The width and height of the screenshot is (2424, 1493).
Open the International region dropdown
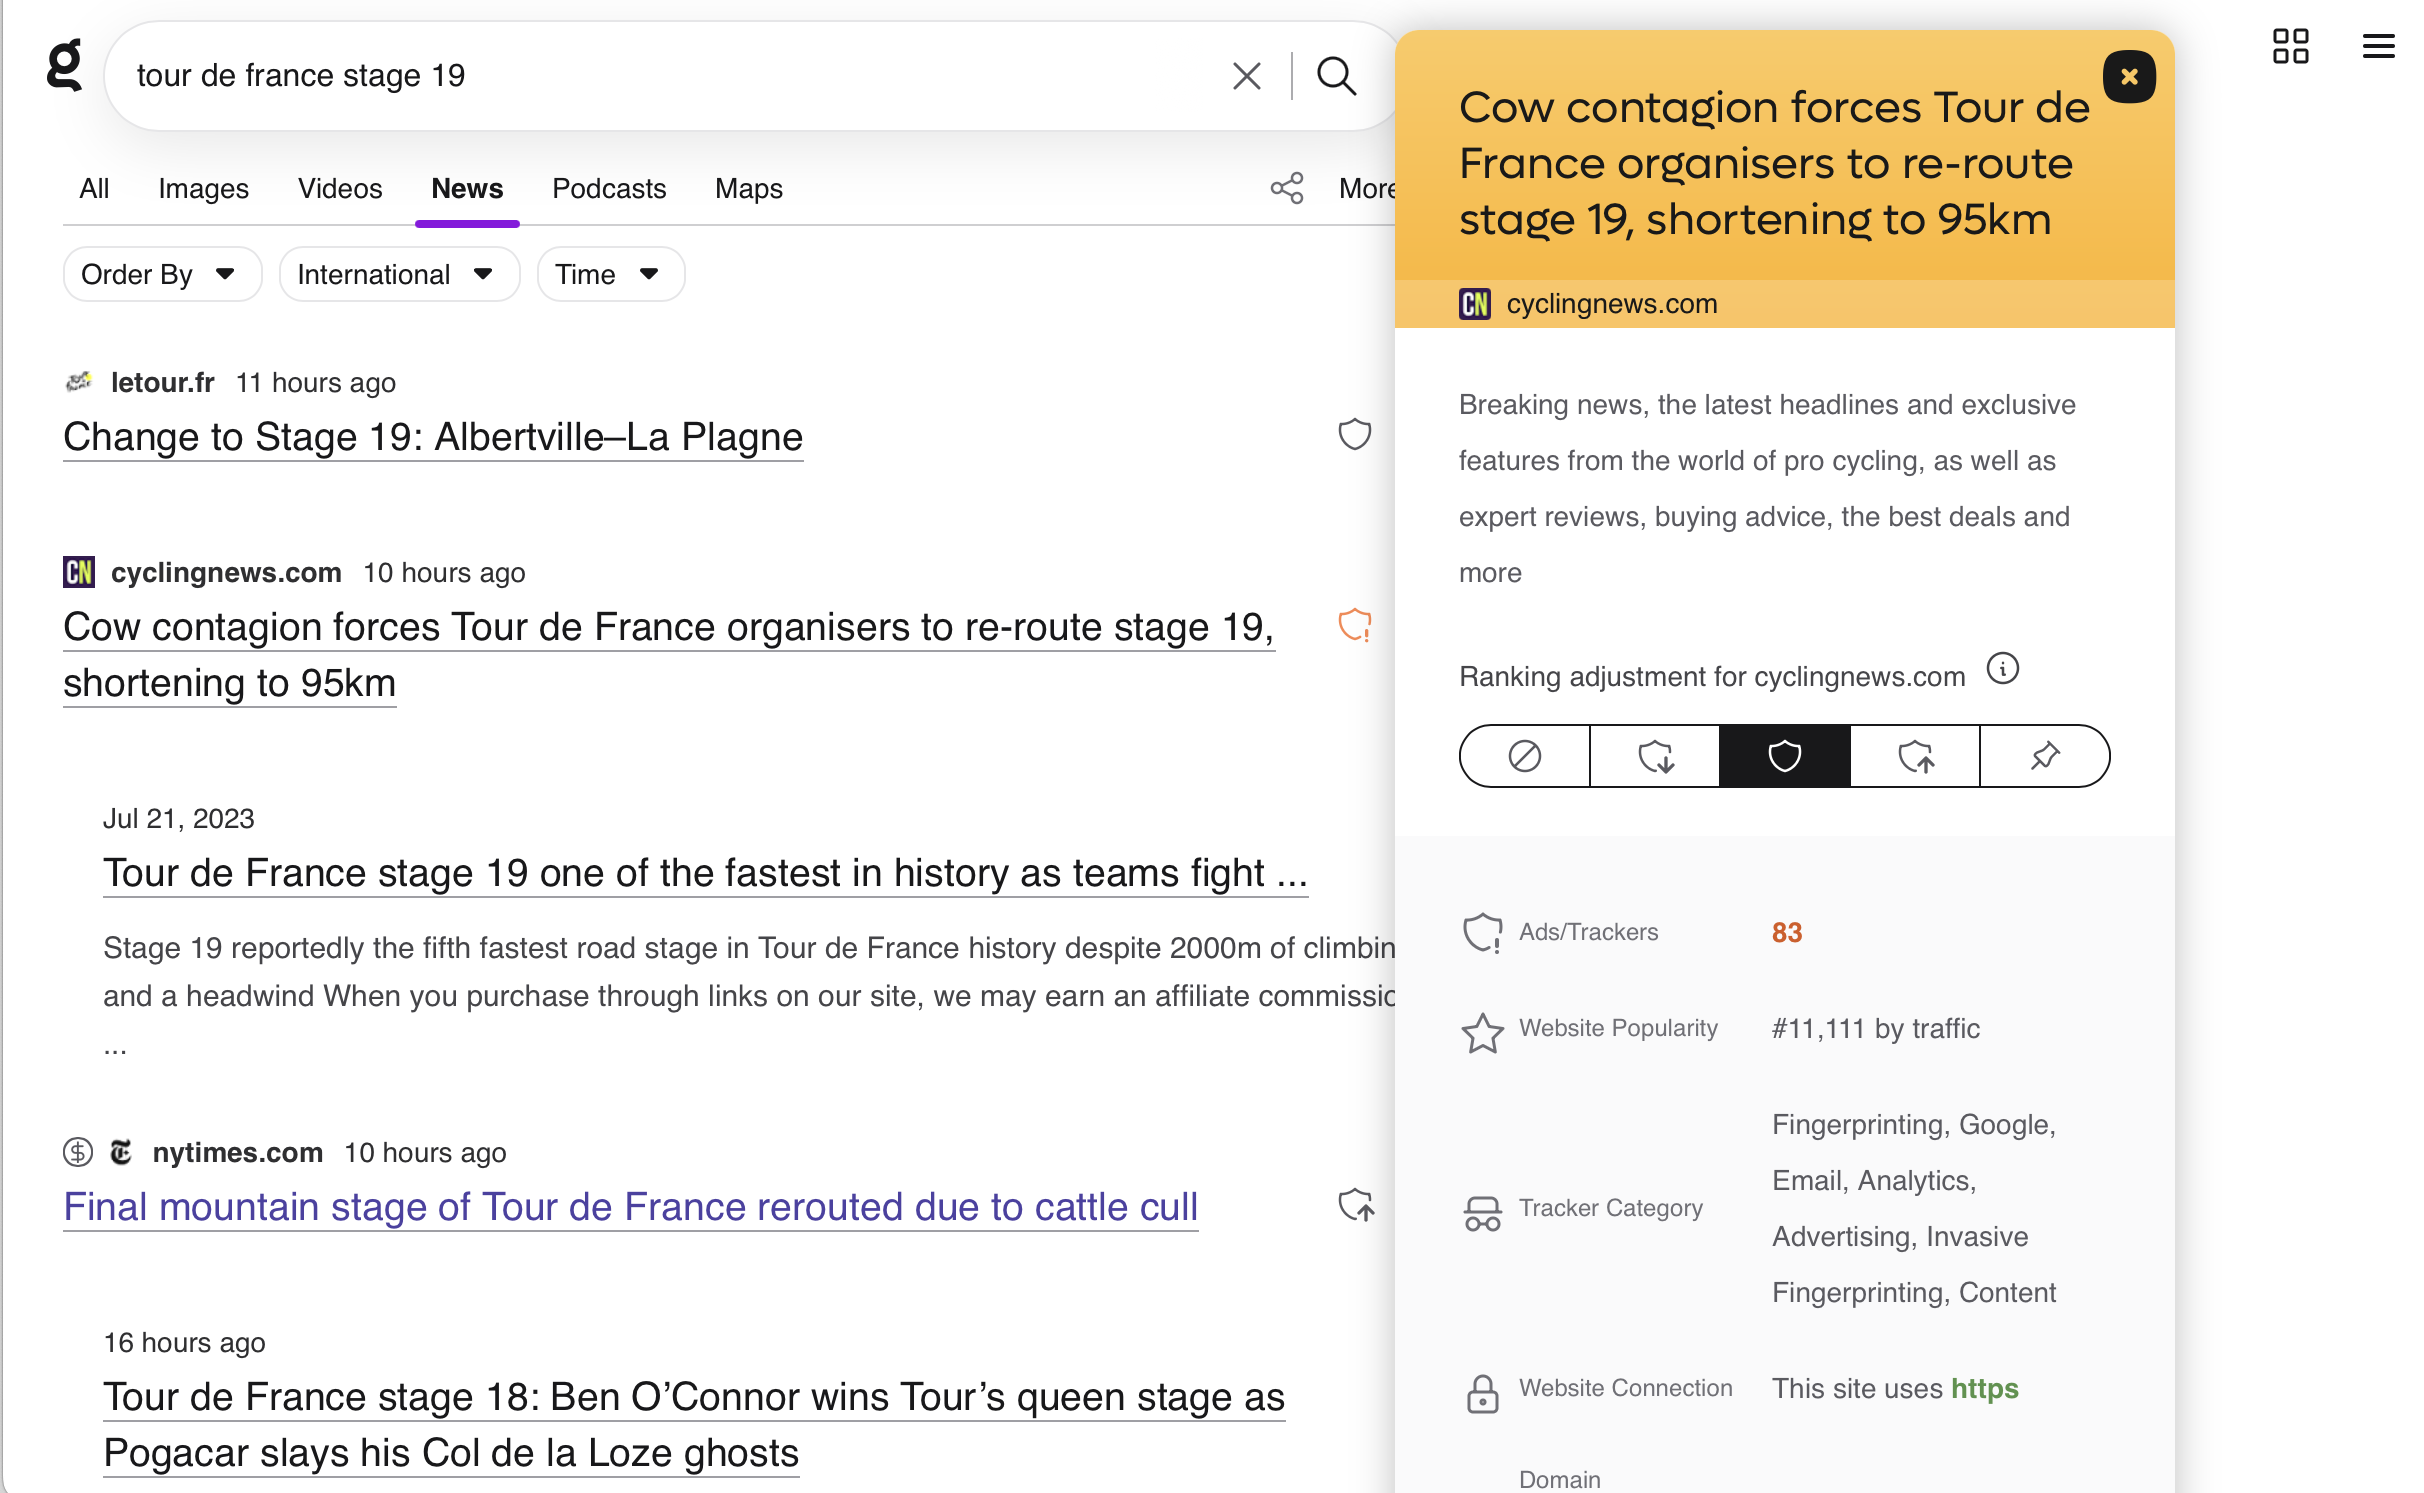(x=397, y=274)
